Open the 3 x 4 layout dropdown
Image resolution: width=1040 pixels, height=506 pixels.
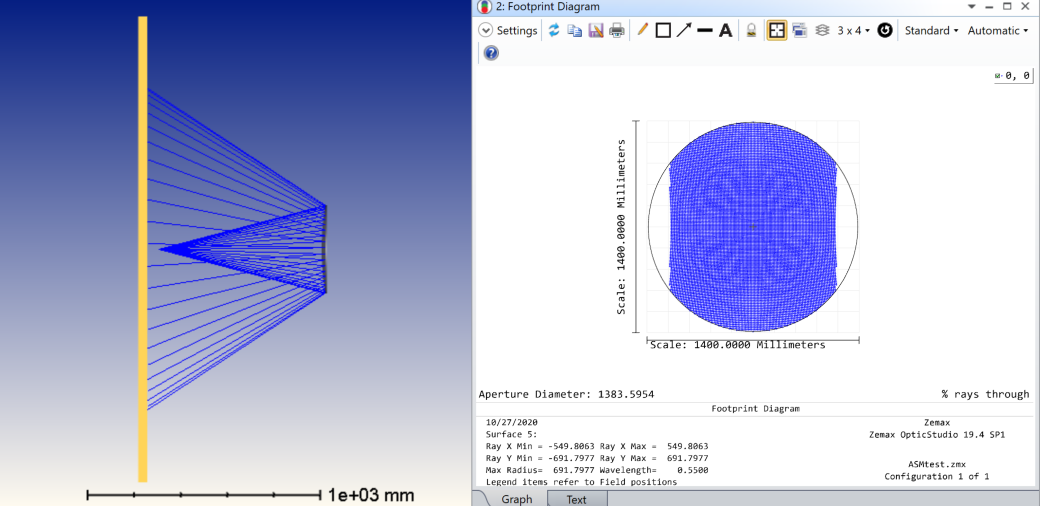click(854, 31)
